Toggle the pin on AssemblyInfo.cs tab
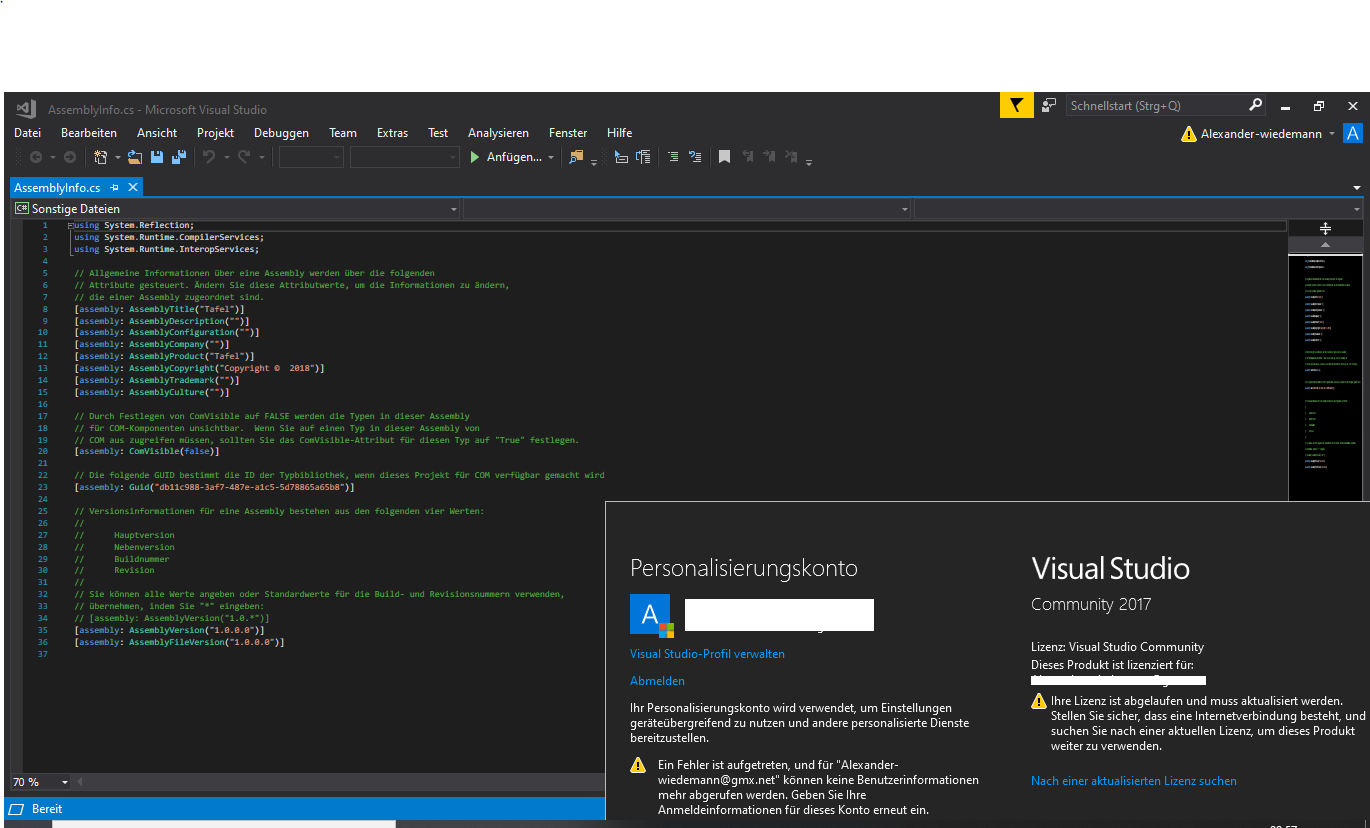1370x828 pixels. tap(115, 187)
